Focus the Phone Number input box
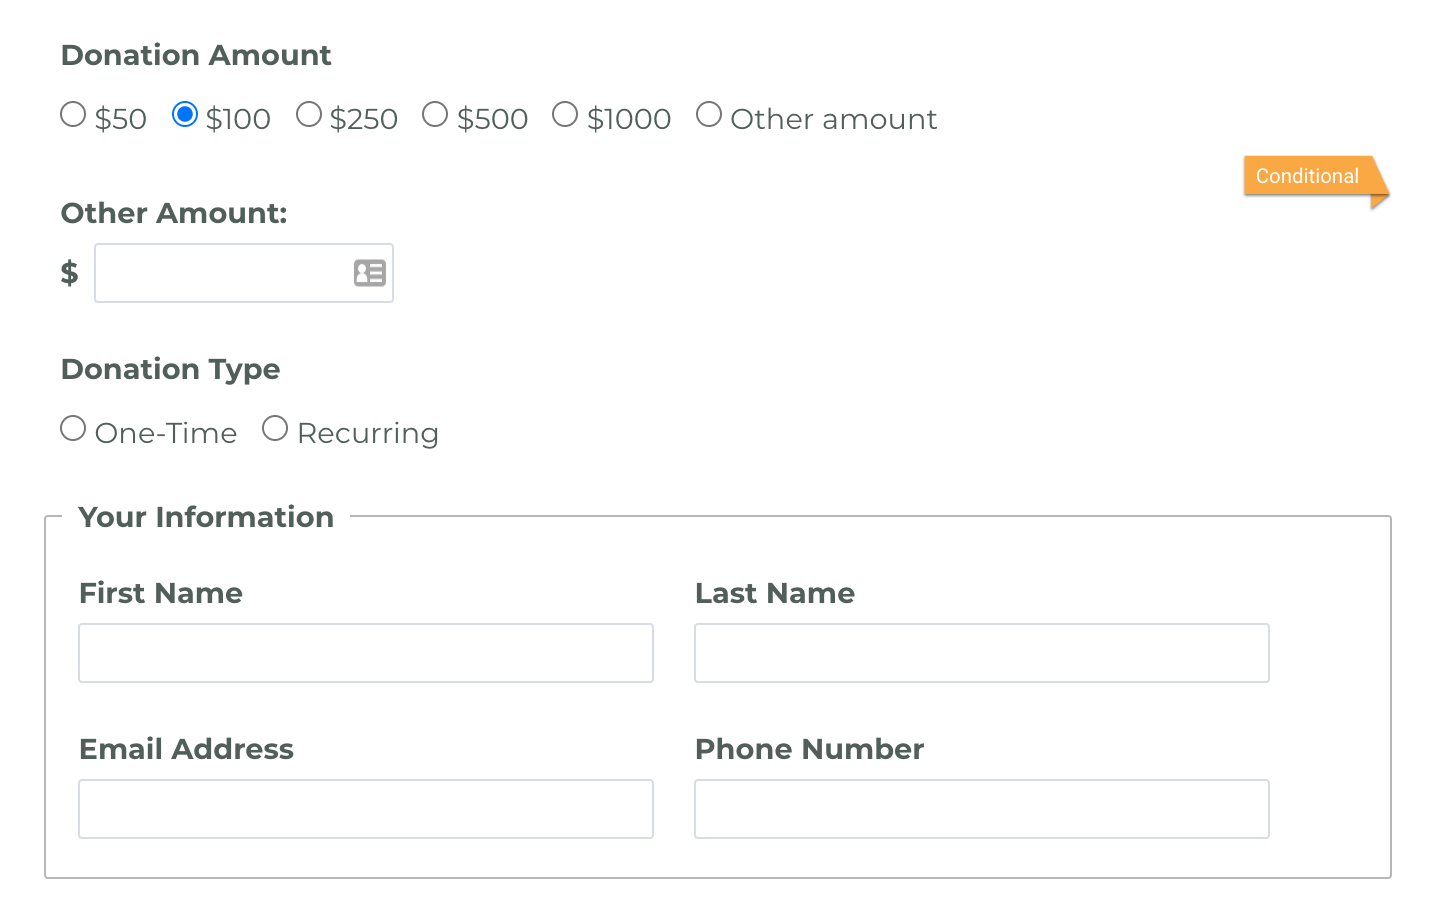The width and height of the screenshot is (1431, 906). [982, 809]
